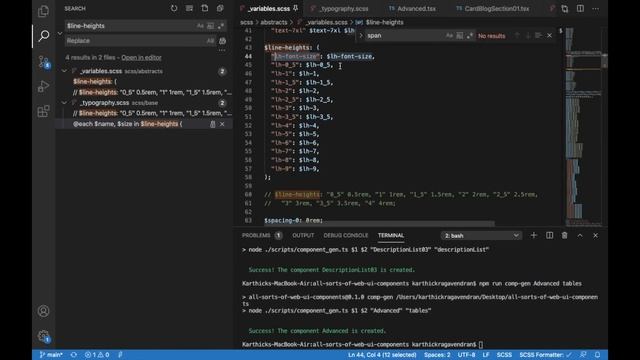Image resolution: width=640 pixels, height=360 pixels.
Task: Split the terminal pane
Action: [549, 236]
